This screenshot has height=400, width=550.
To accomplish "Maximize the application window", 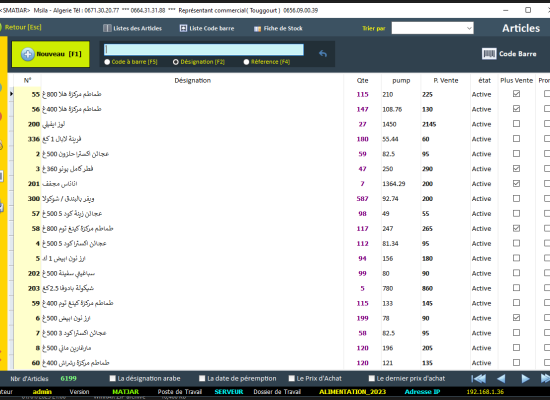I will [528, 10].
